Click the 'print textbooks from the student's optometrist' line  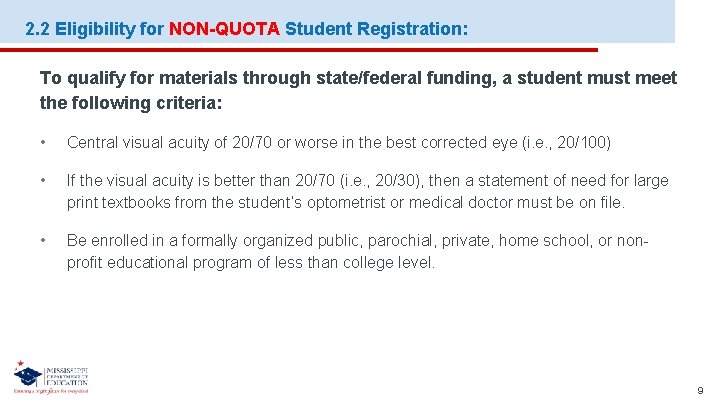coord(346,202)
